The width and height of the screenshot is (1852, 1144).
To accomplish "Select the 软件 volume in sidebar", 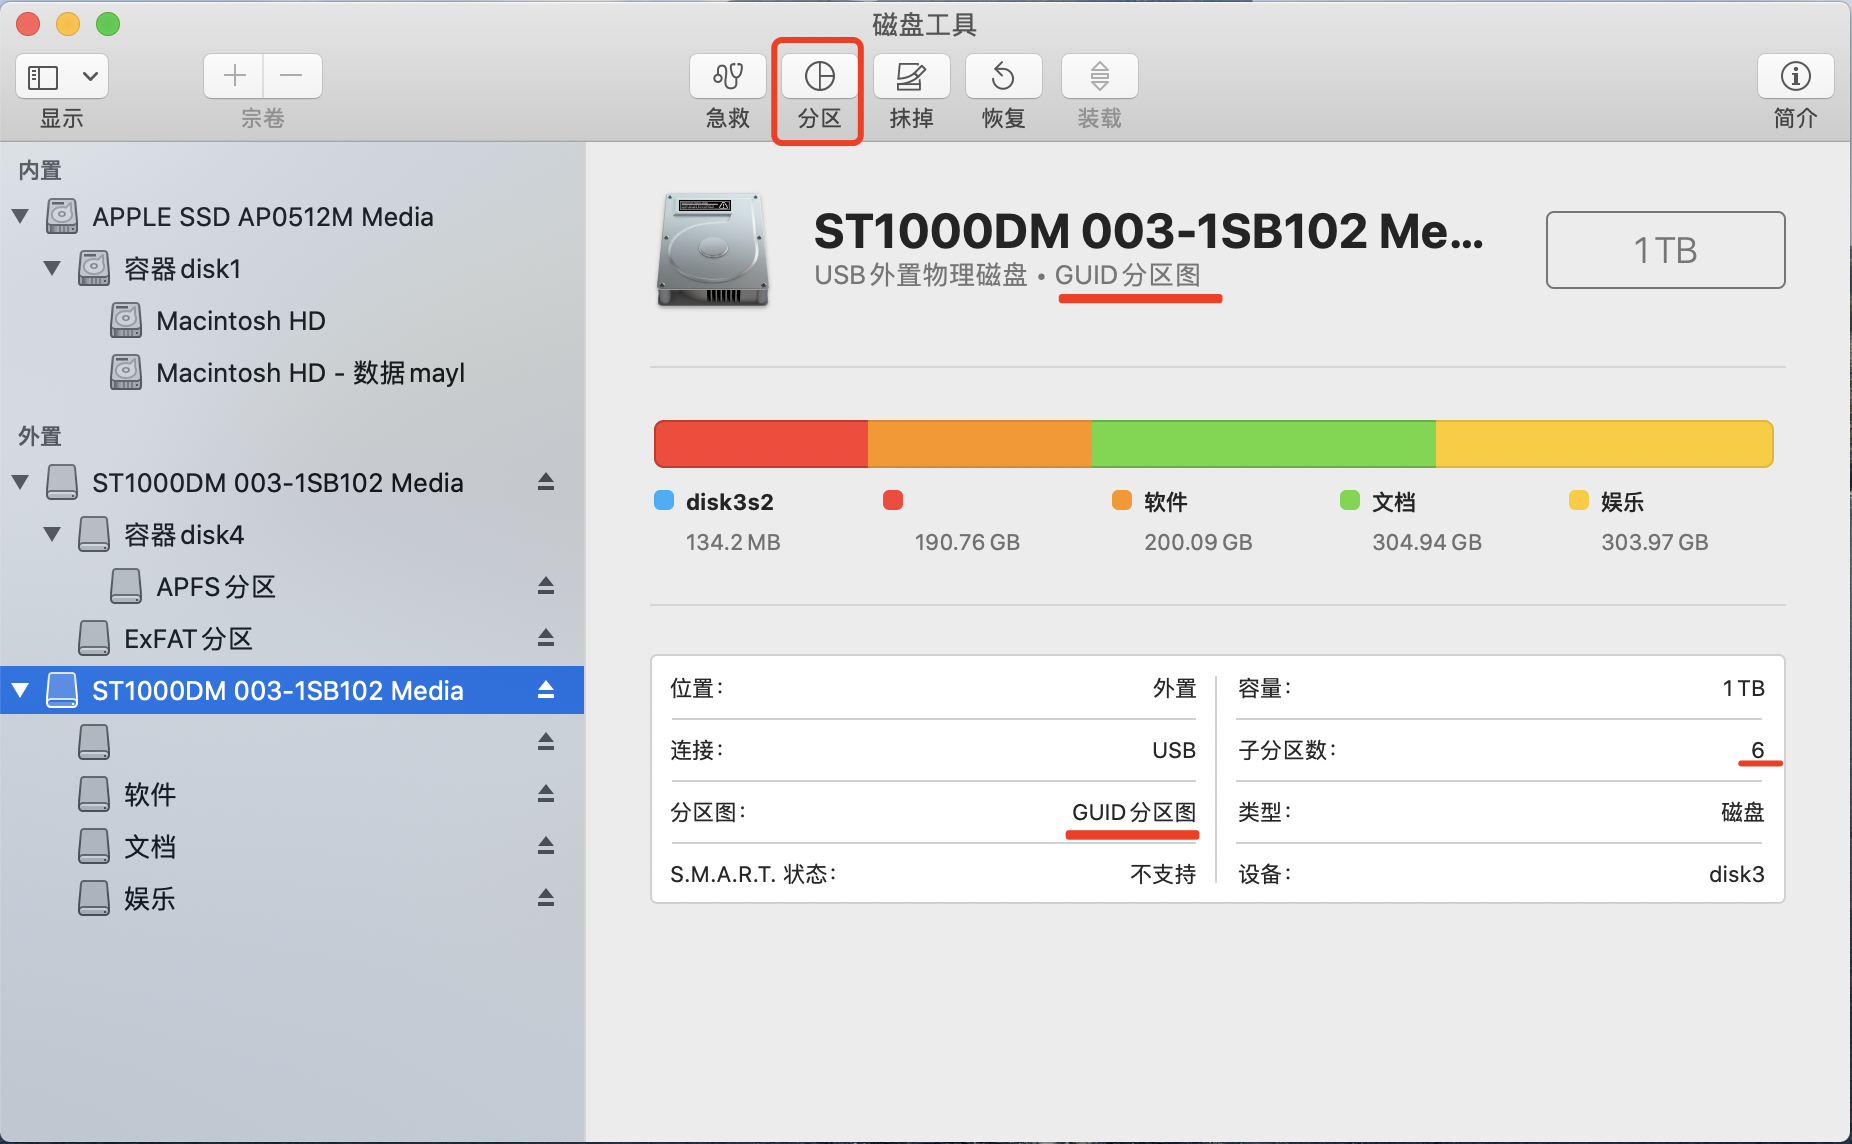I will 292,794.
